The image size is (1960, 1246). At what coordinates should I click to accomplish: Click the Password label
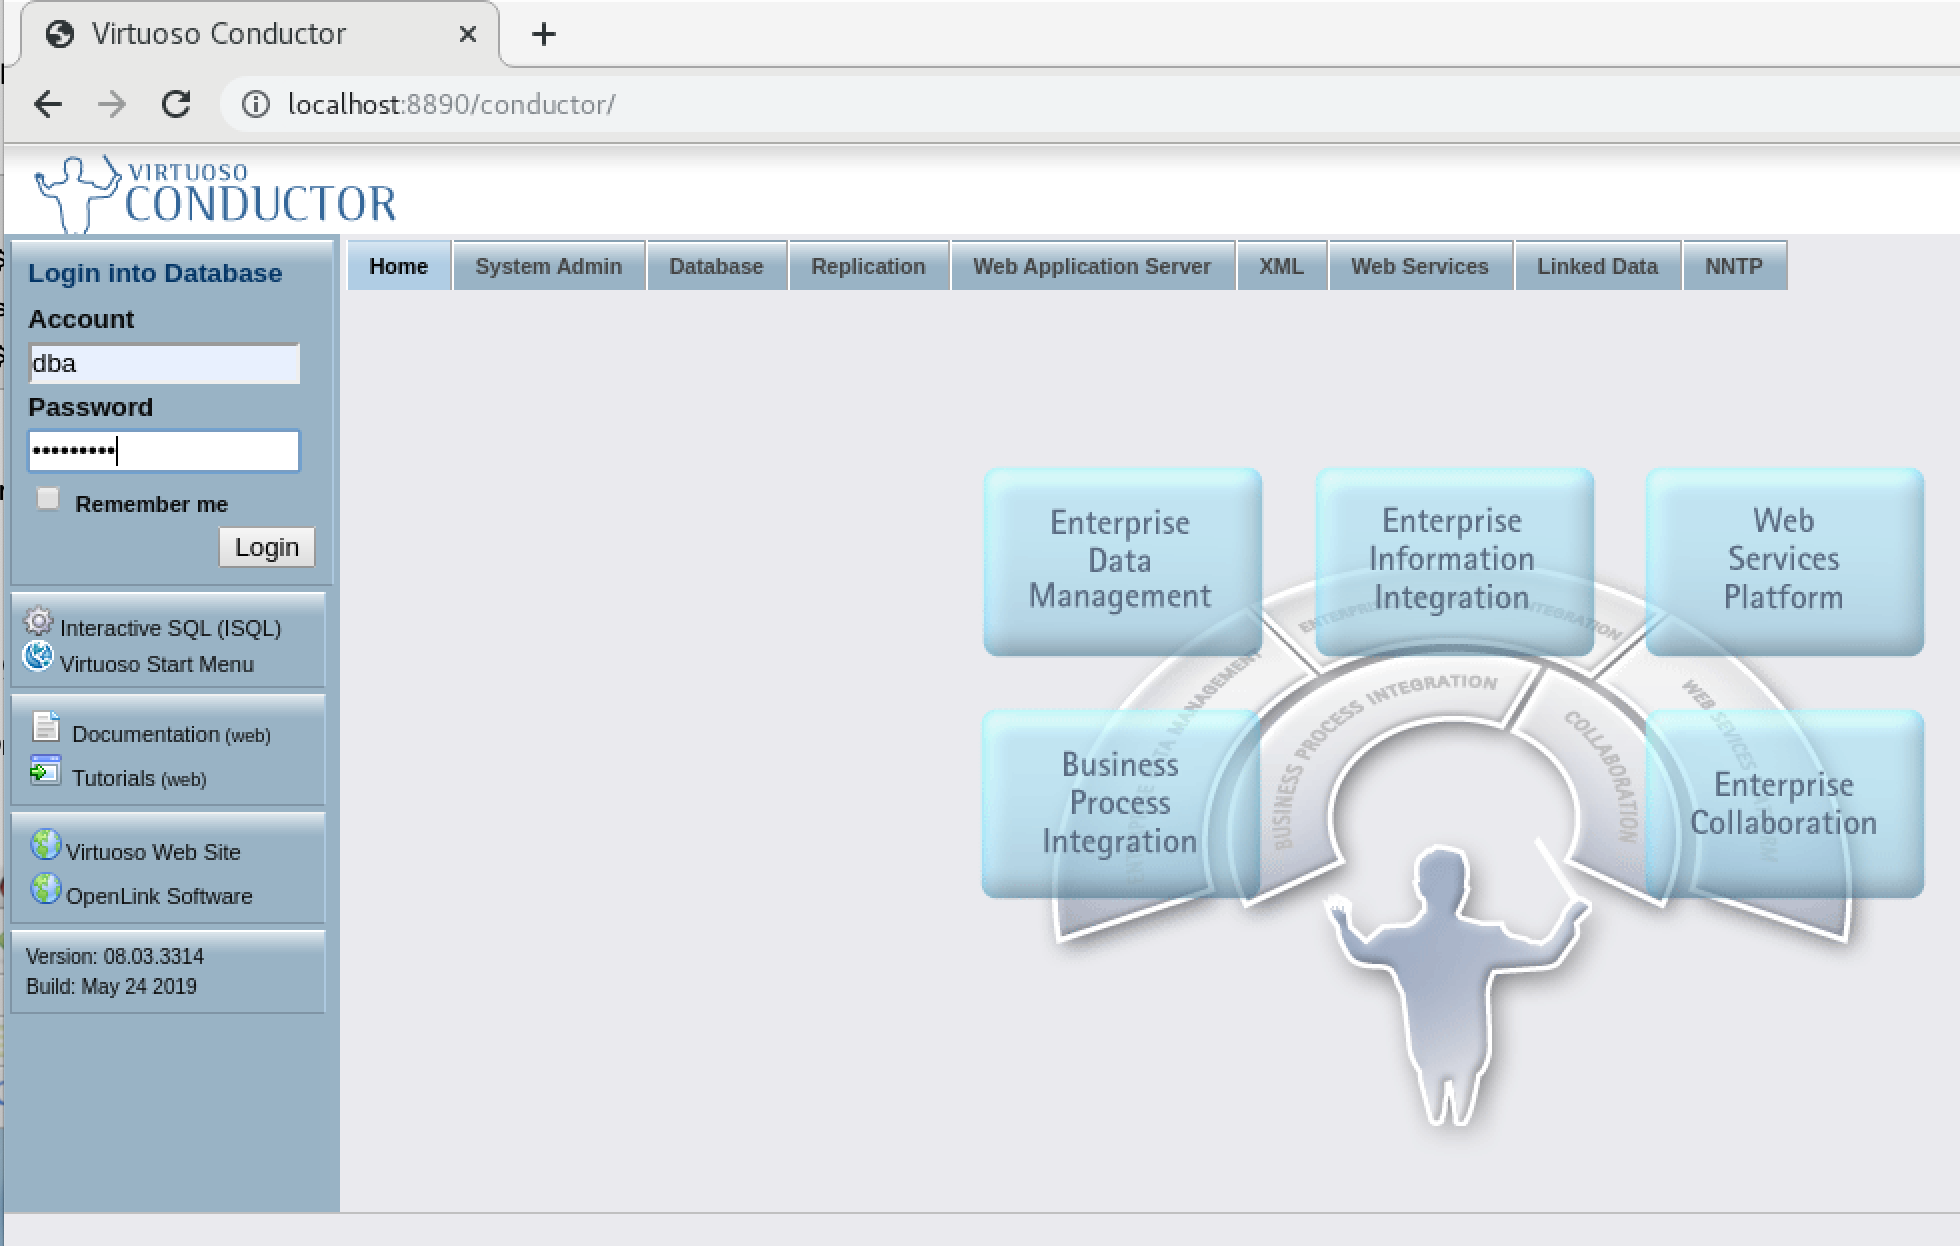(91, 407)
